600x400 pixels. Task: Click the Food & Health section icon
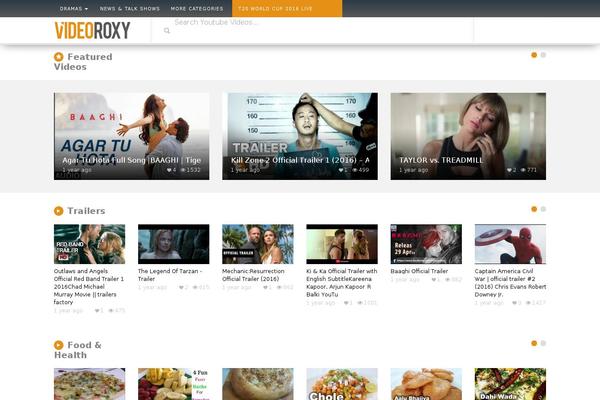(x=59, y=345)
